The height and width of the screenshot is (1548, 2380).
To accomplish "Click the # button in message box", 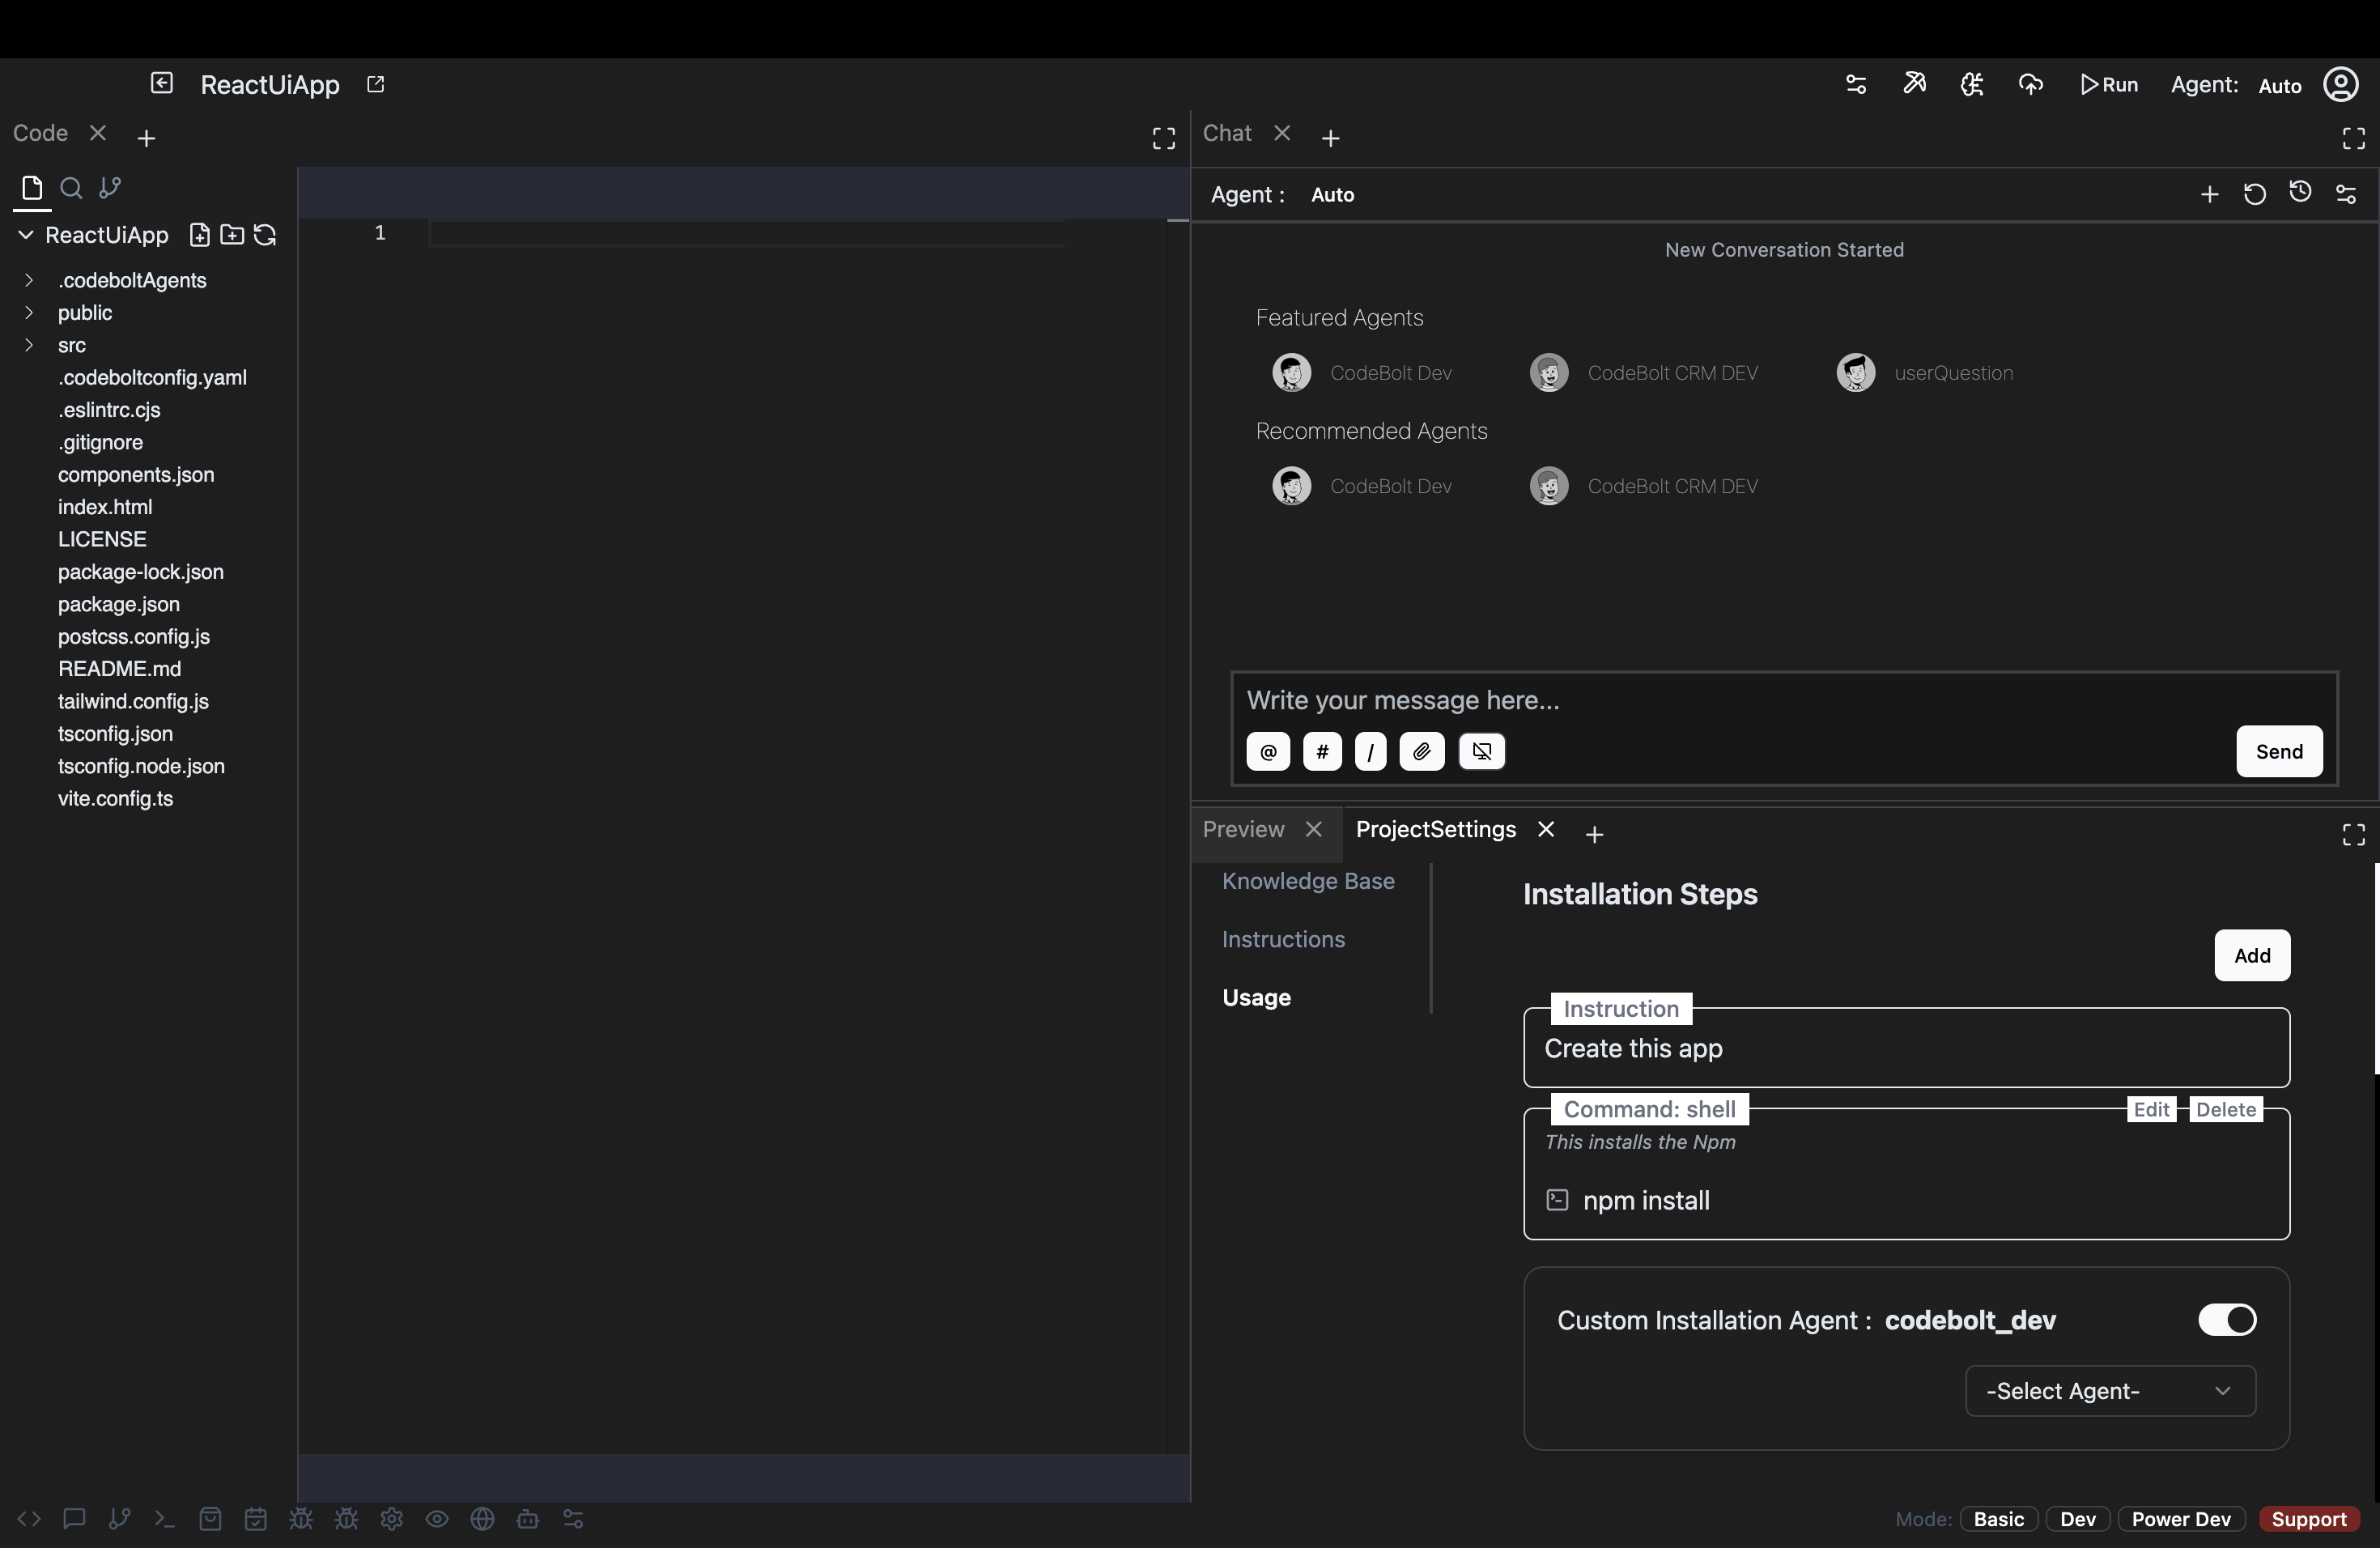I will coord(1322,751).
